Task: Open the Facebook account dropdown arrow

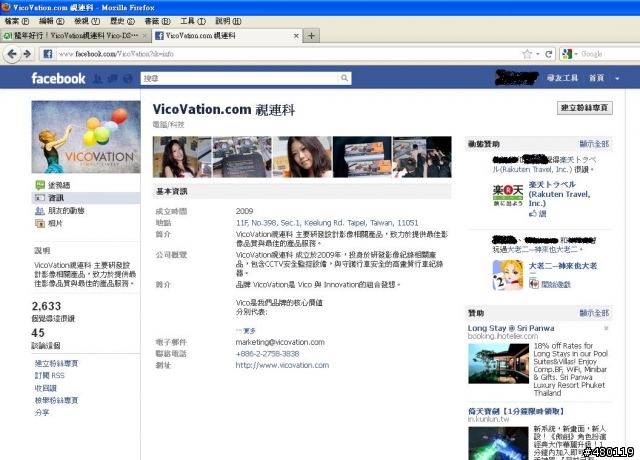Action: pyautogui.click(x=617, y=78)
